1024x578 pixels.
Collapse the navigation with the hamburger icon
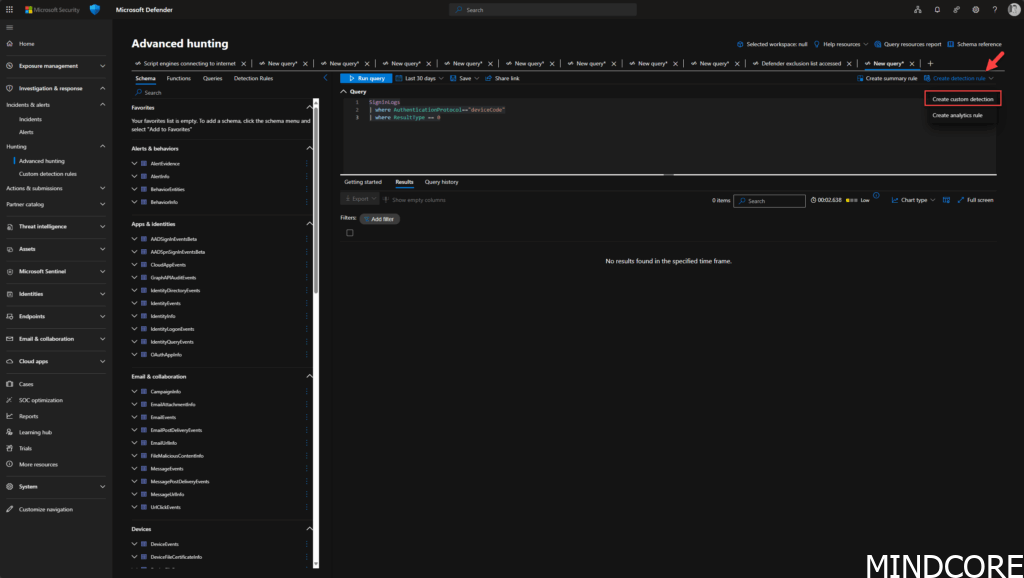9,27
